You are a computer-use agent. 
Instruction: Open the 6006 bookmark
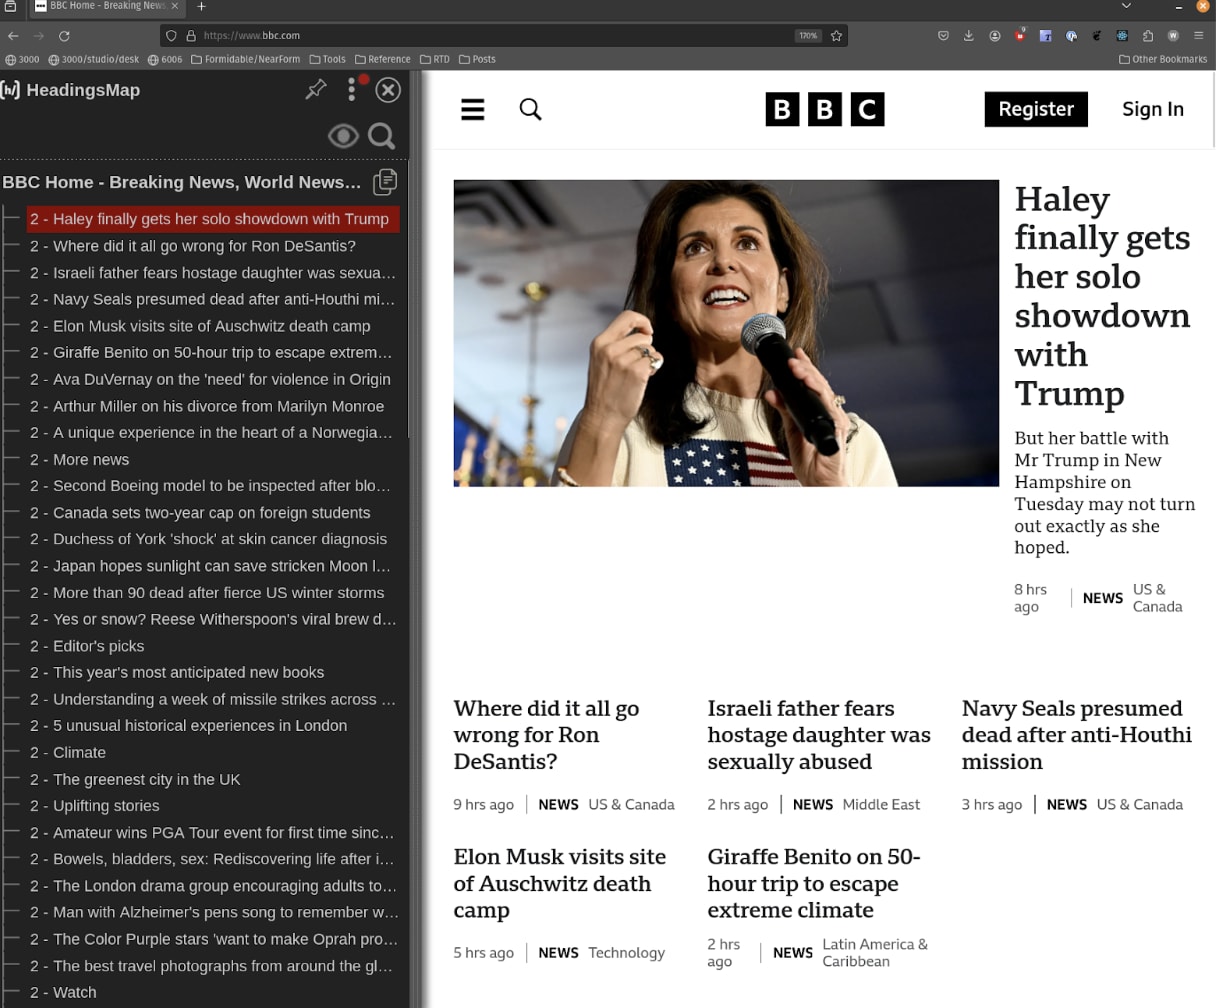(165, 59)
